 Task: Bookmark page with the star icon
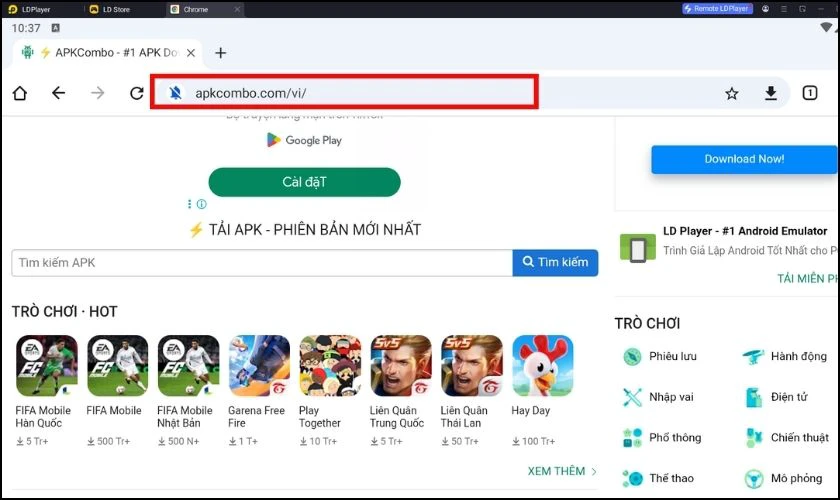[731, 94]
